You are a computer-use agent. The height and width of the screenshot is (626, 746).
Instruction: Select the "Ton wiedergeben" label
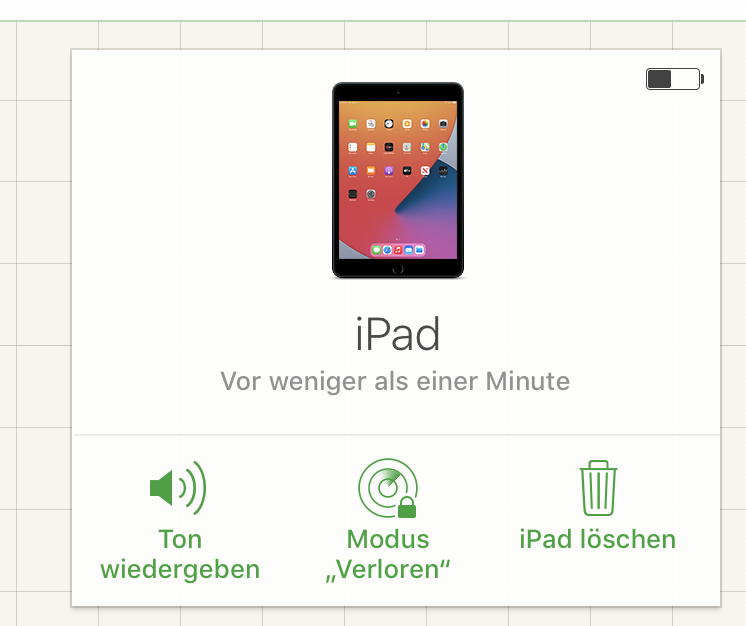[x=180, y=554]
